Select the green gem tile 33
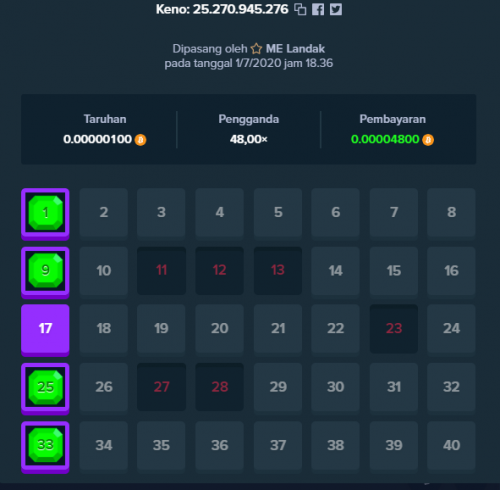500x490 pixels. 45,447
